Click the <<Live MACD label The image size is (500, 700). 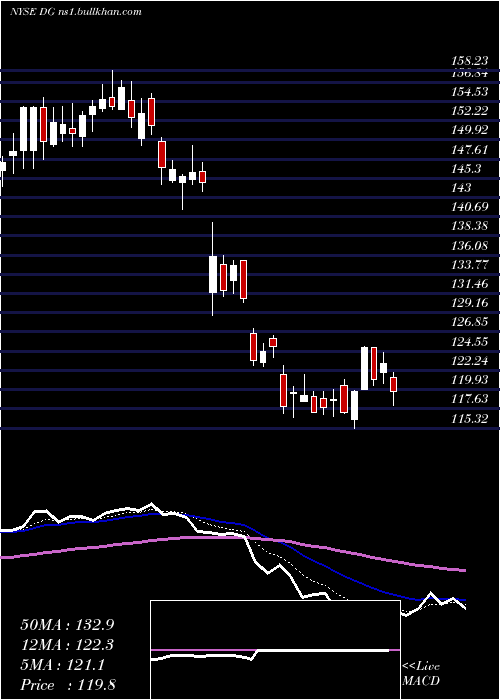tap(421, 674)
